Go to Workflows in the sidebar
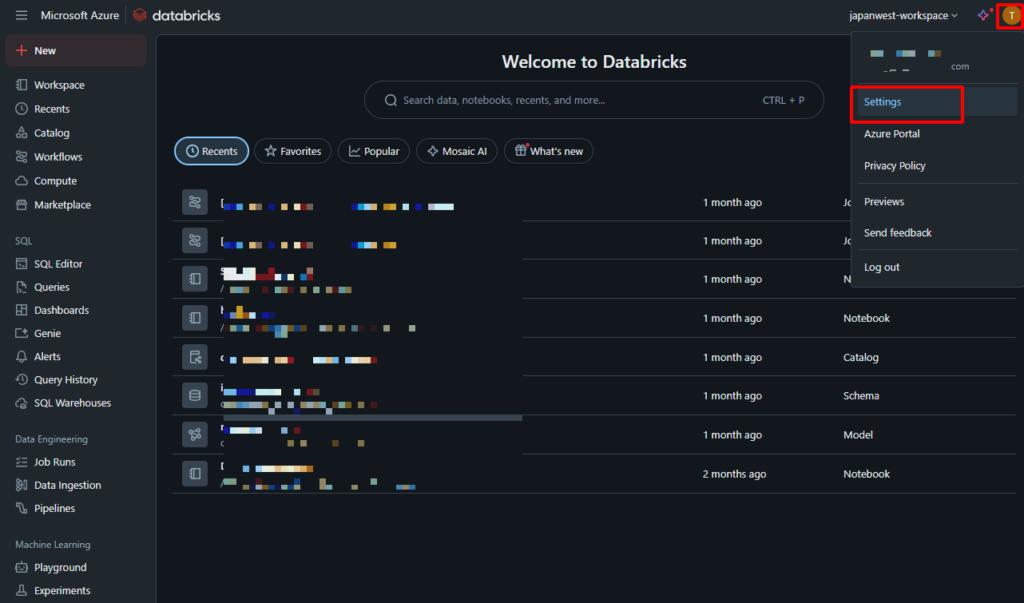Image resolution: width=1024 pixels, height=603 pixels. (58, 157)
